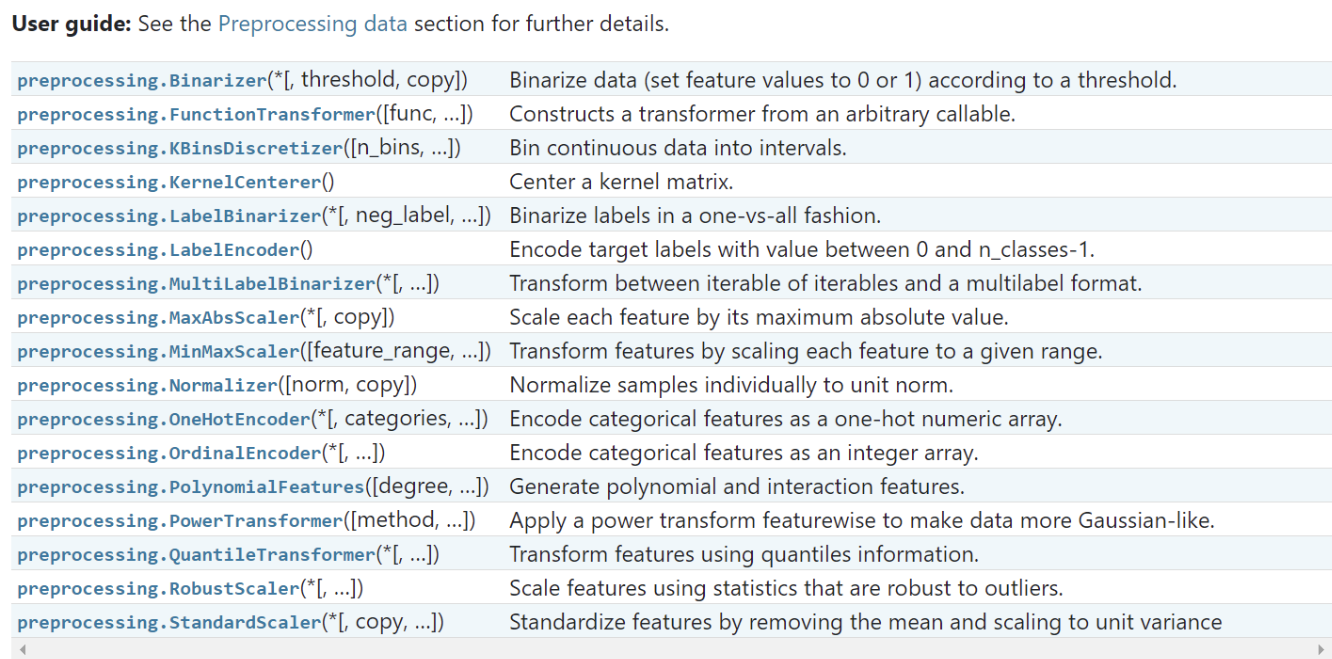Image resolution: width=1332 pixels, height=659 pixels.
Task: Go to preprocessing.KernelCenterer page
Action: point(169,183)
